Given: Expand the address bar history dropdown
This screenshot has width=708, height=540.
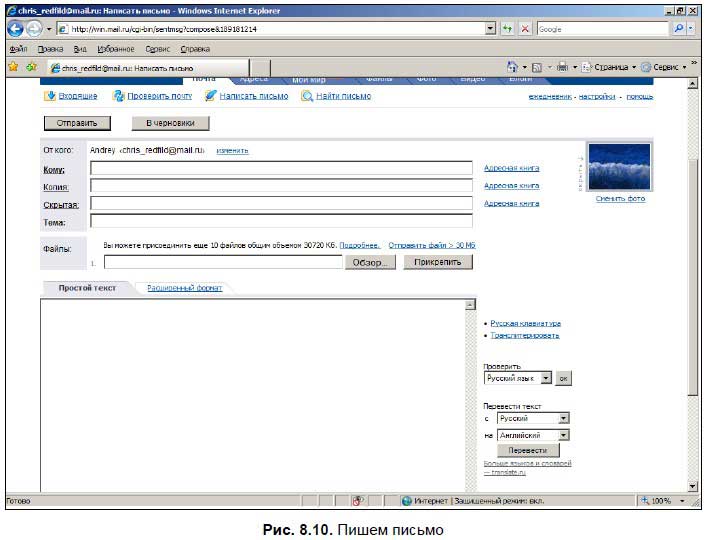Looking at the screenshot, I should [490, 29].
